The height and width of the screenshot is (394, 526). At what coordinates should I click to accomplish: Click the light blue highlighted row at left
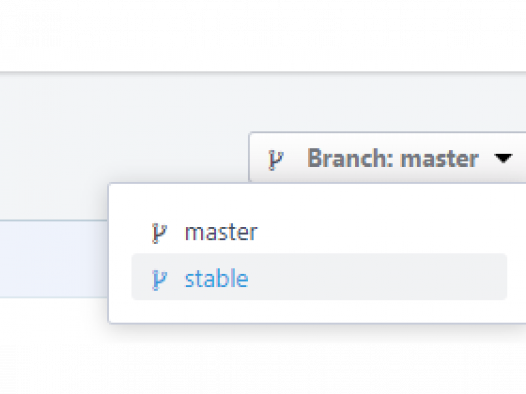[x=54, y=259]
